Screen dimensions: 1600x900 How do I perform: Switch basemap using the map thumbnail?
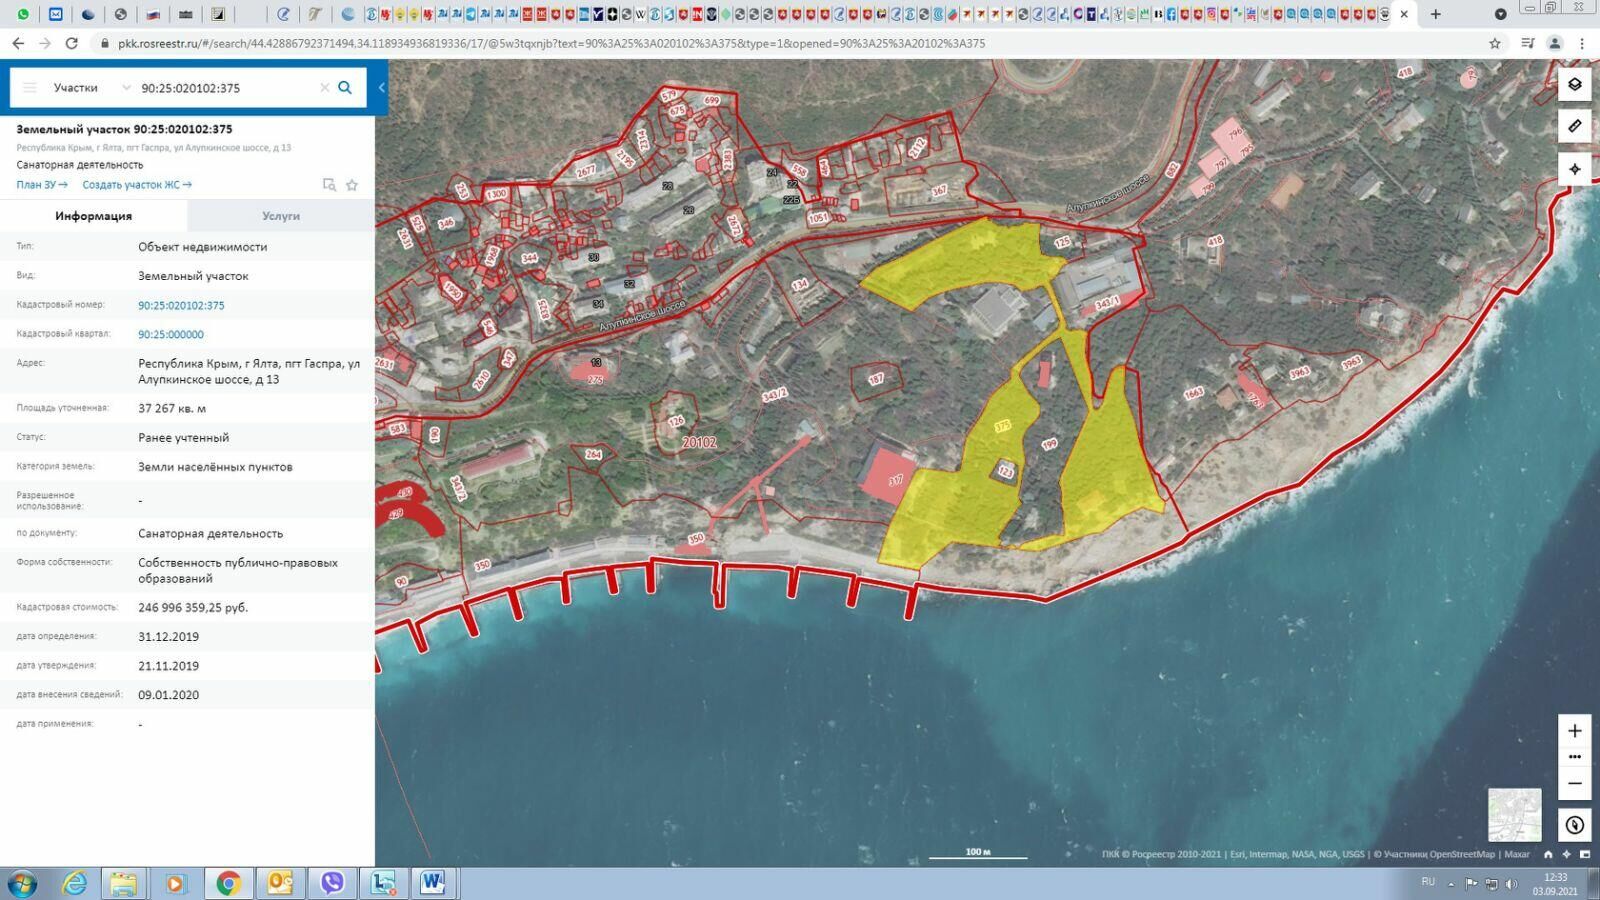click(x=1514, y=815)
